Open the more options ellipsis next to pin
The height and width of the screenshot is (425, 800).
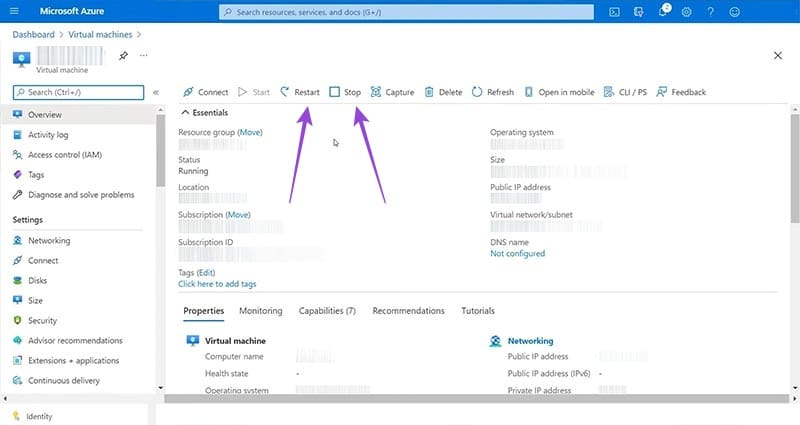143,55
